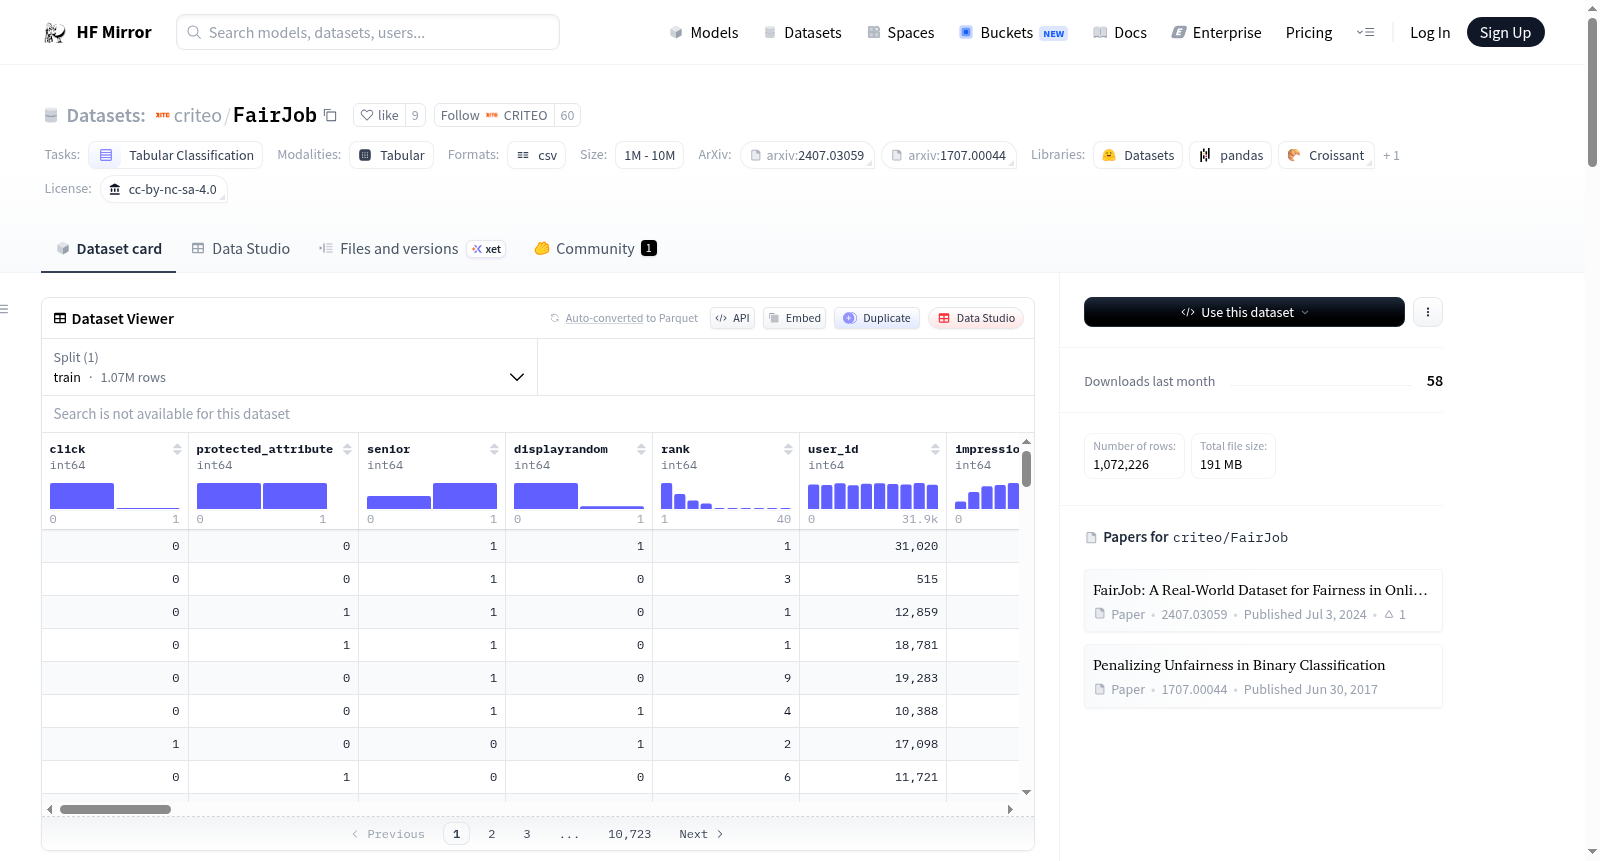Click the criteo organization link in the title
This screenshot has height=861, width=1600.
198,116
